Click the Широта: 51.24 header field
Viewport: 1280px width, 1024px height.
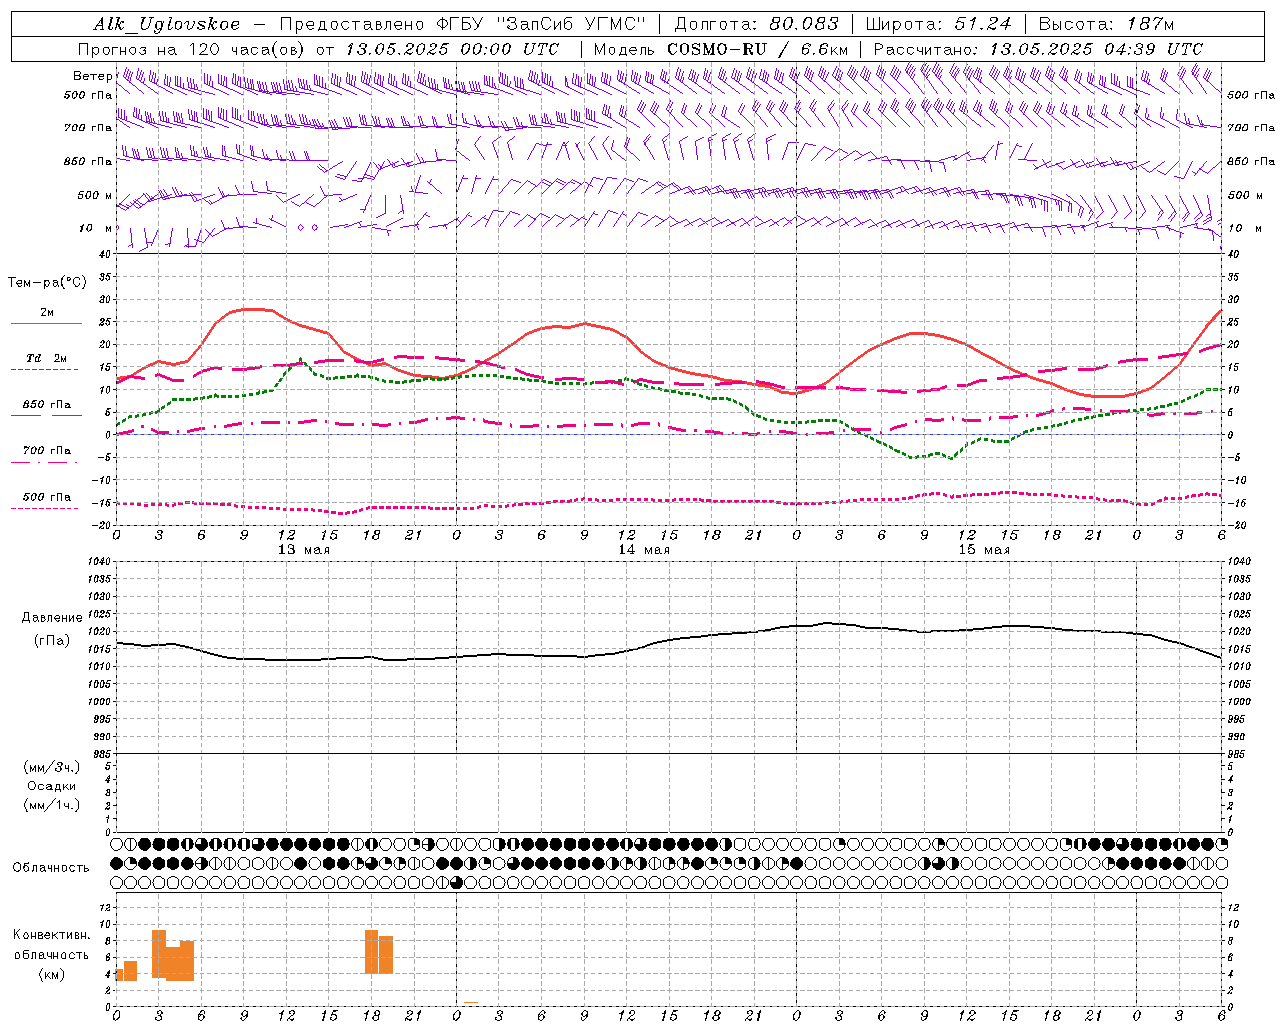[938, 24]
